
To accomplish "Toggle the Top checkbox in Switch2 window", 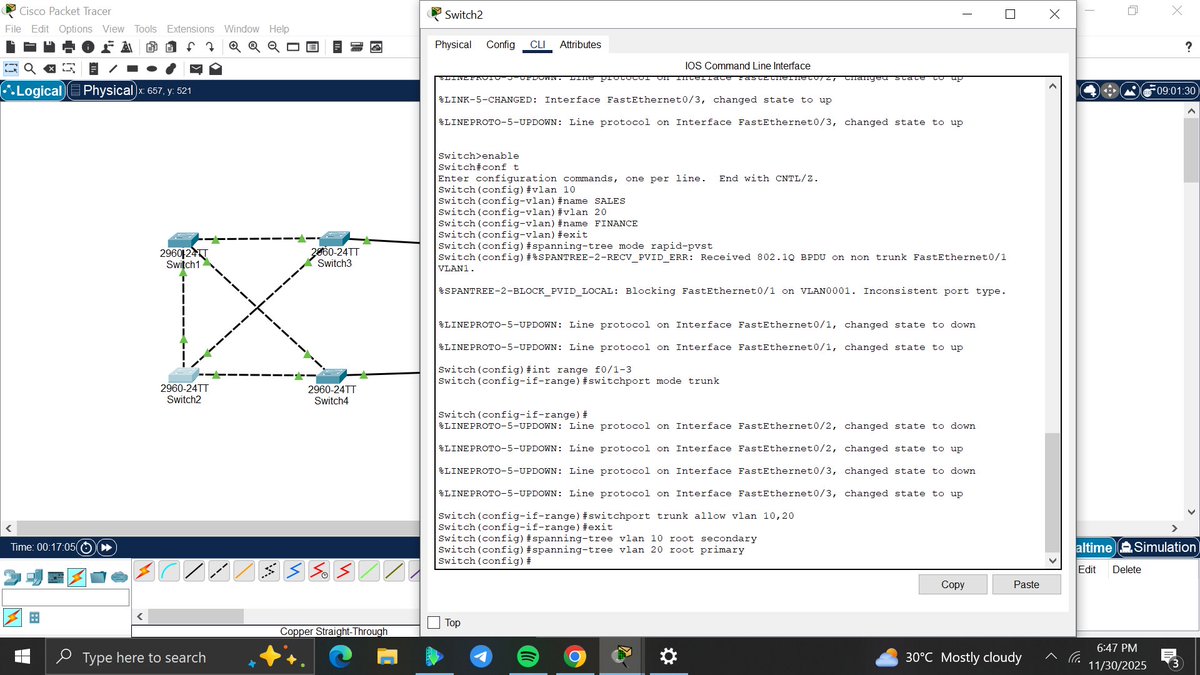I will click(x=434, y=622).
